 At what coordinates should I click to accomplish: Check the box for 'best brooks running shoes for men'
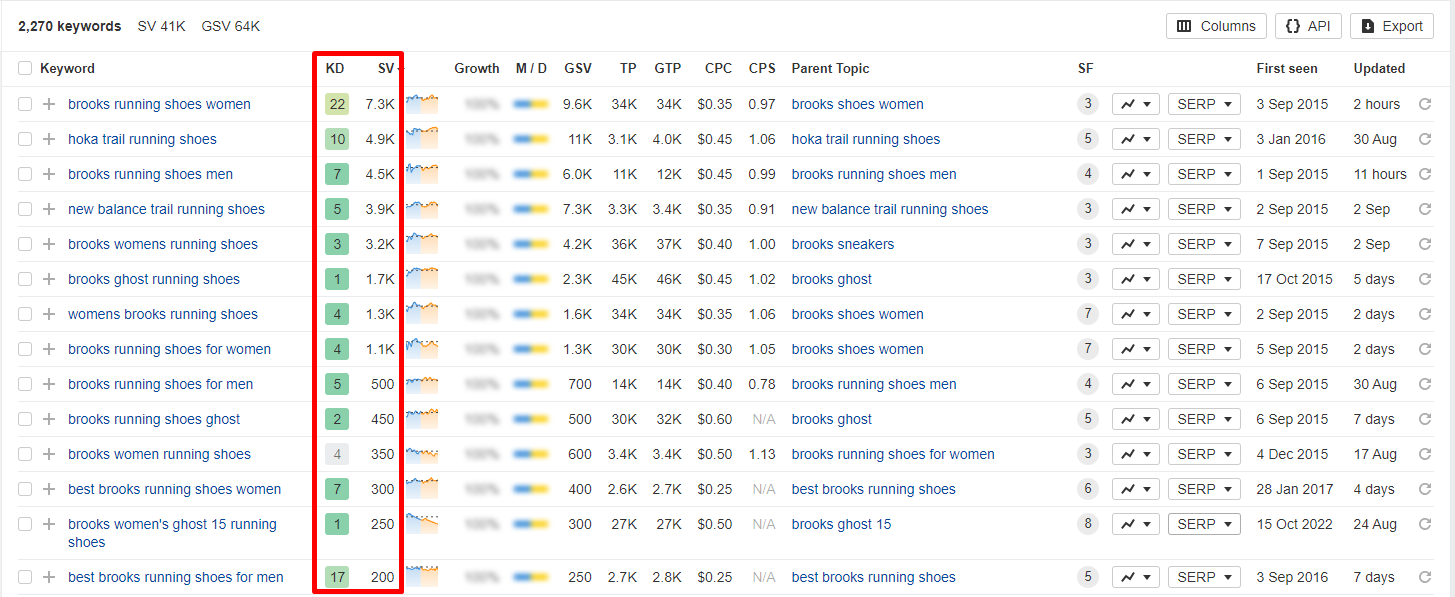point(25,577)
